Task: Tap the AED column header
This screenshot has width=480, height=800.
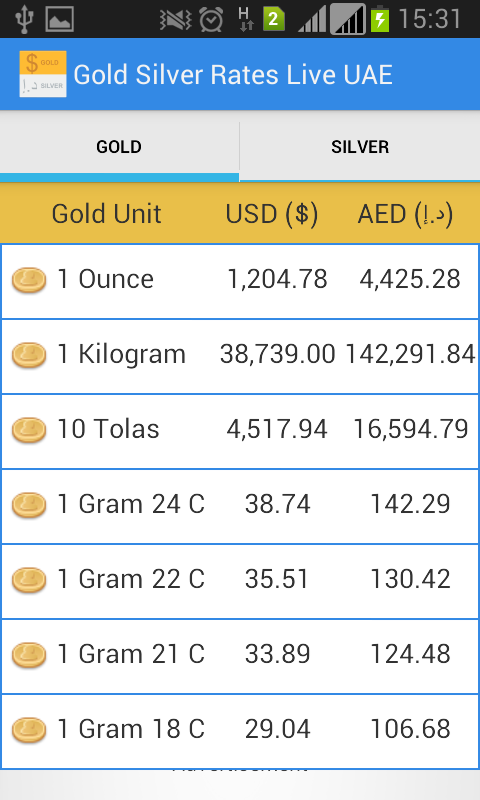Action: 406,213
